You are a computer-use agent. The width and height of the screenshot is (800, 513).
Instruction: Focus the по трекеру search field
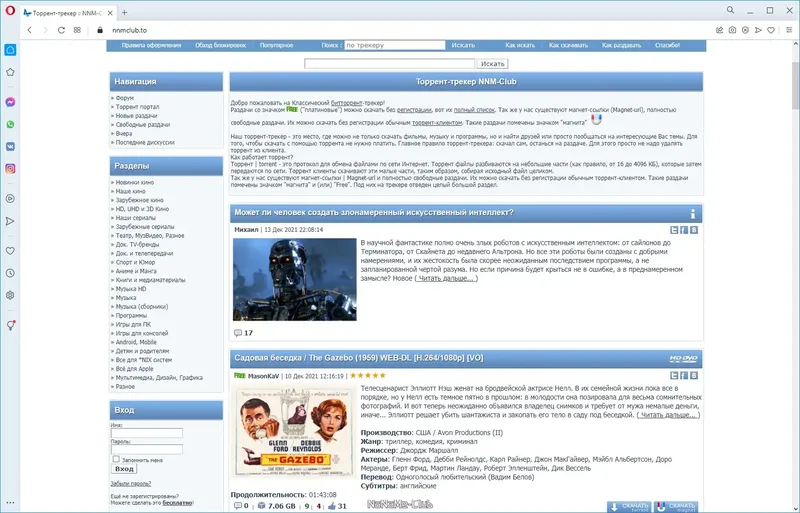(395, 45)
